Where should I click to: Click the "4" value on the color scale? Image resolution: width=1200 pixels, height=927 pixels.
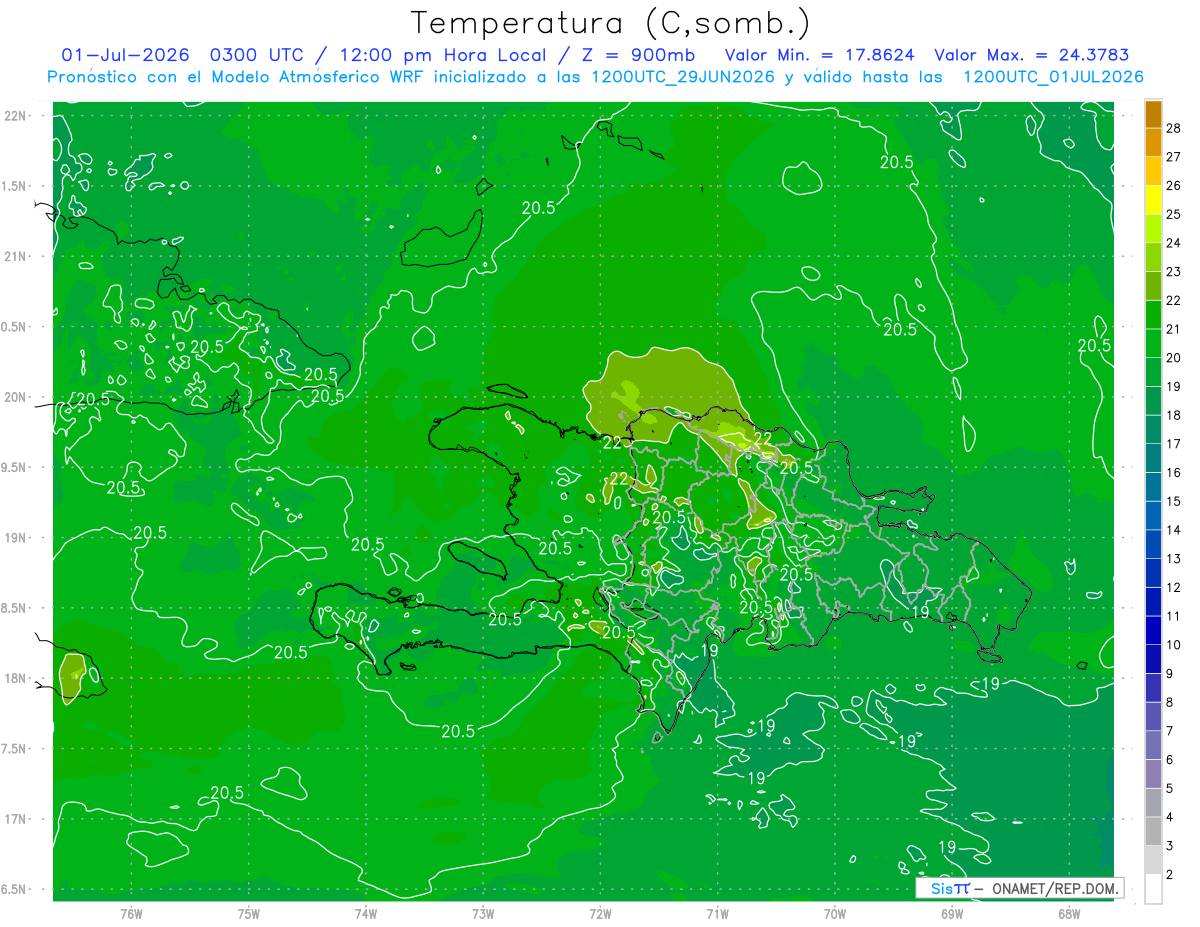1171,817
